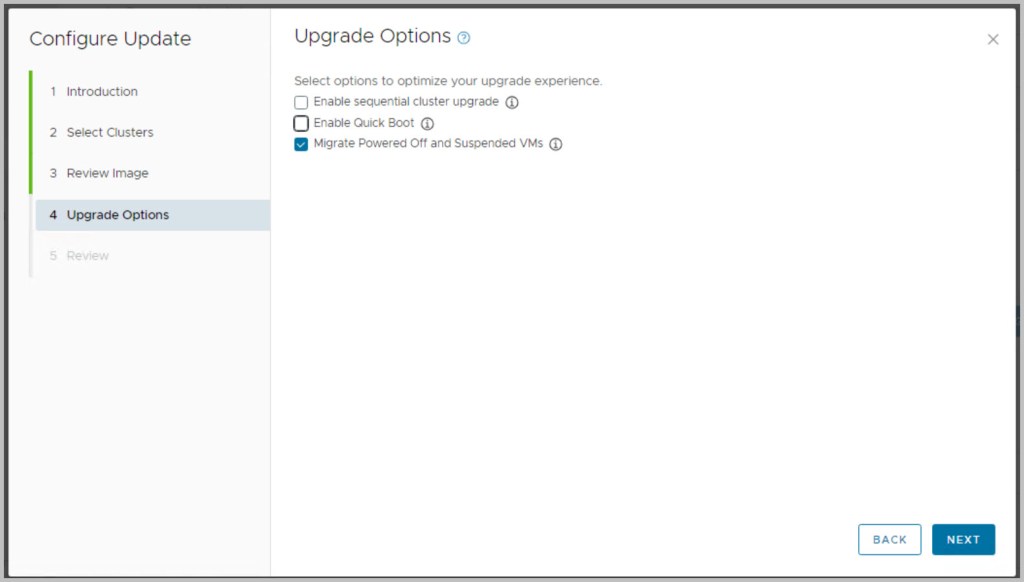Click the 'Enable Quick Boot' label text

point(364,124)
